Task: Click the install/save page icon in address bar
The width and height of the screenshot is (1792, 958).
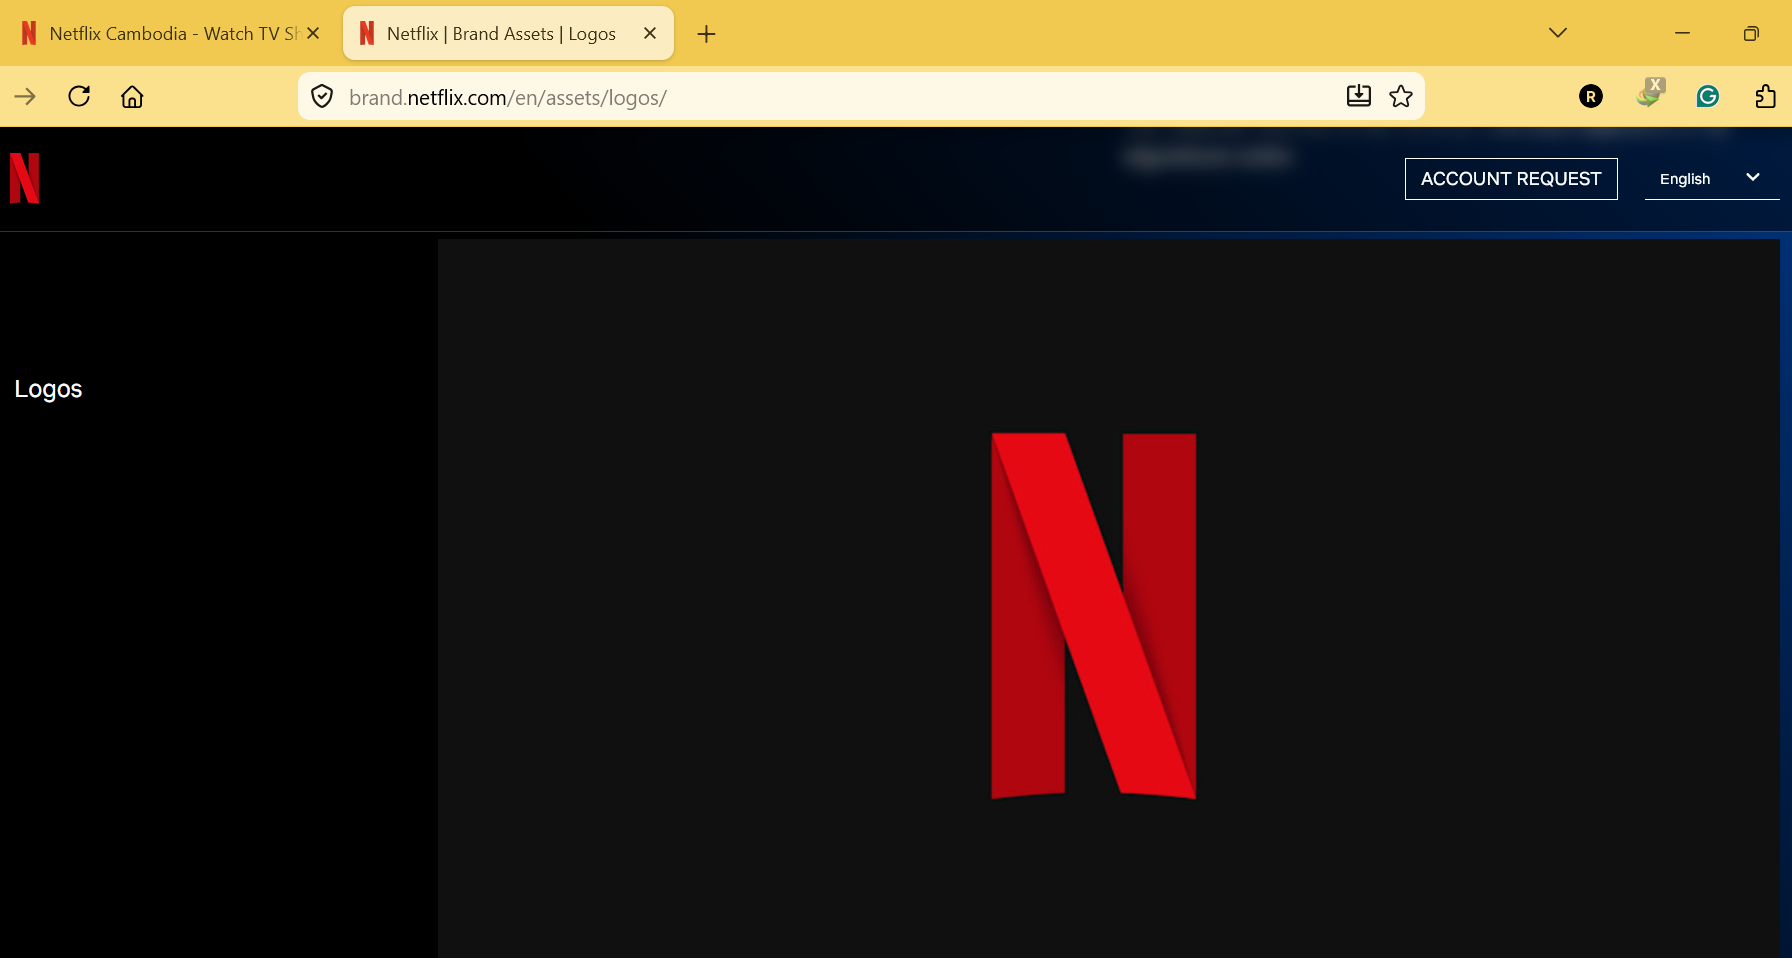Action: tap(1359, 96)
